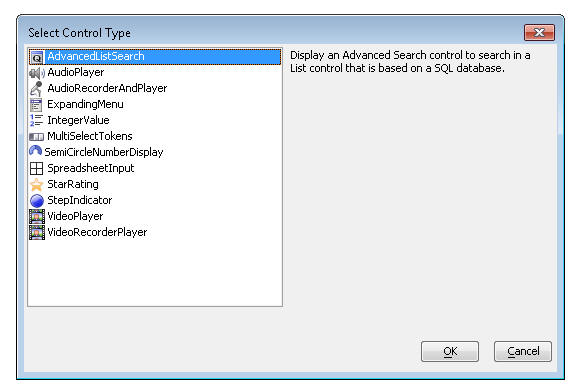
Task: Click the AdvancedListSearch magnifier icon
Action: (x=37, y=57)
